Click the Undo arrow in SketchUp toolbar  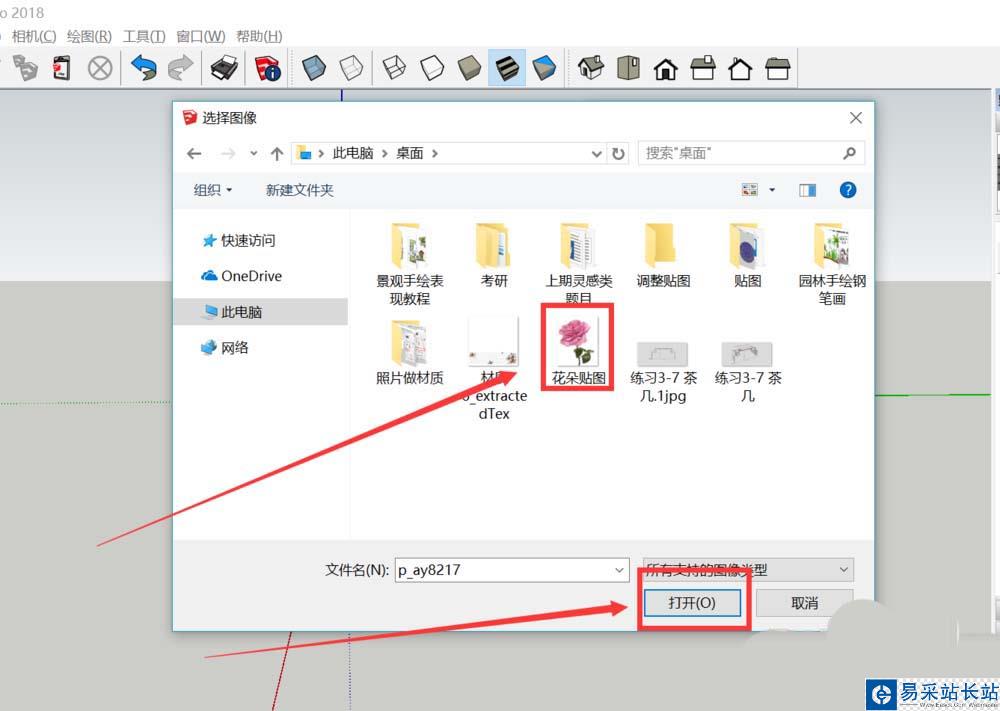tap(143, 67)
